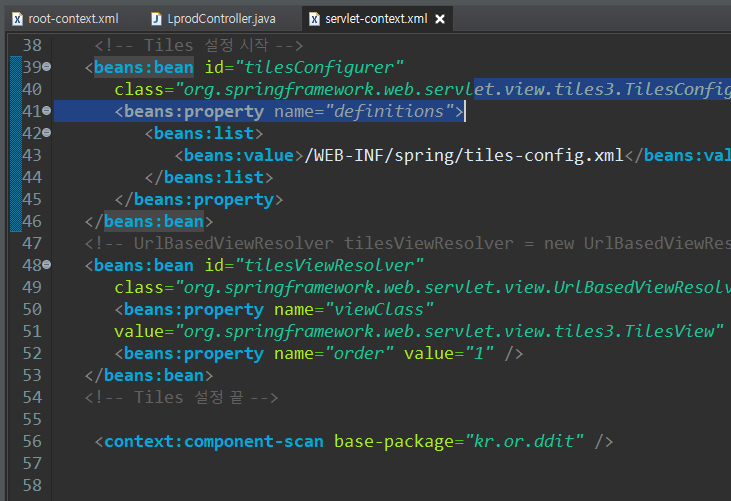Click line number 47 in the gutter

[32, 243]
